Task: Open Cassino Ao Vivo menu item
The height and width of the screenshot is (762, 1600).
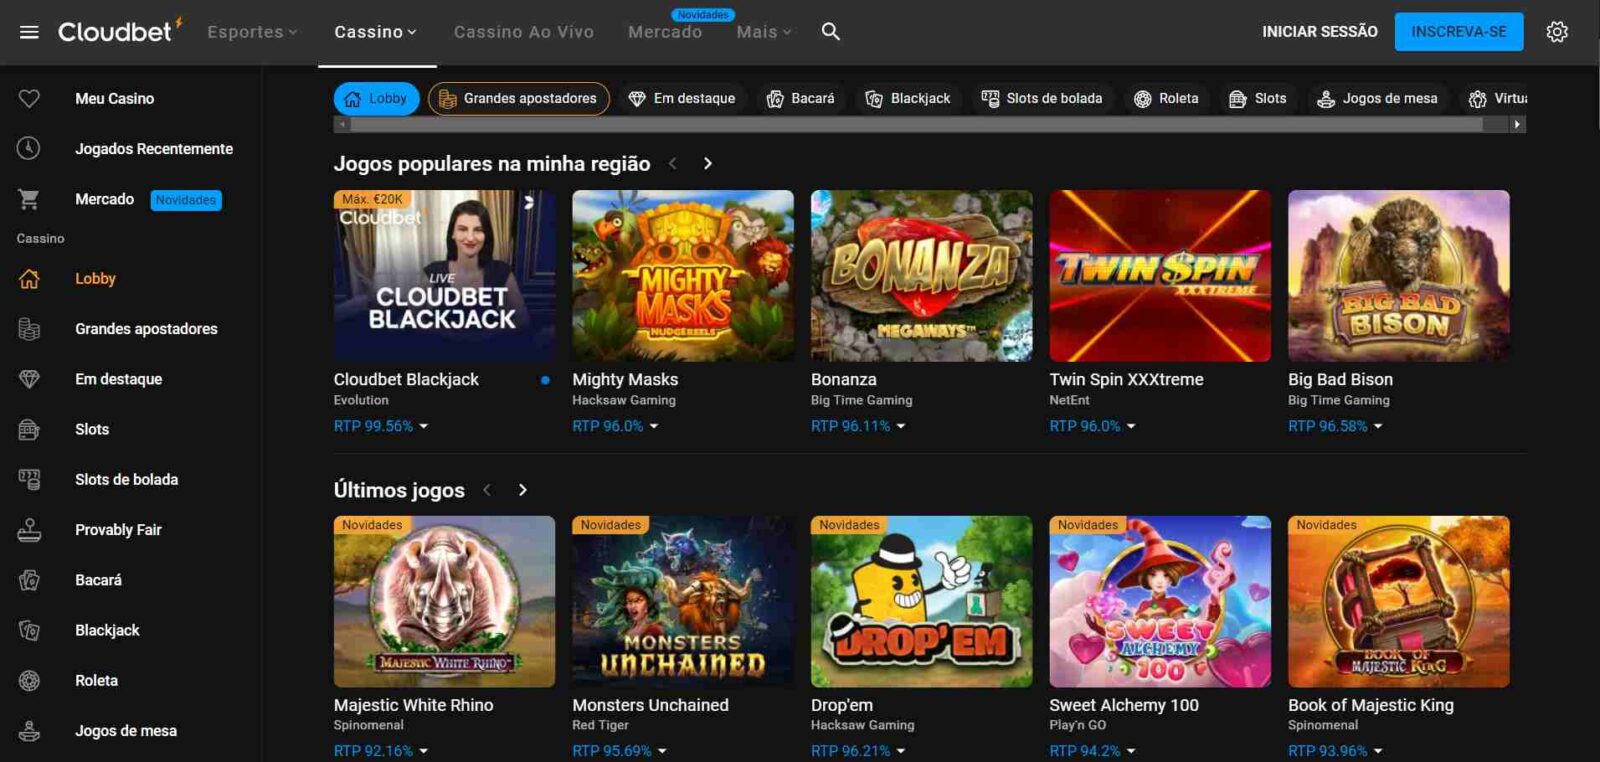Action: click(523, 32)
